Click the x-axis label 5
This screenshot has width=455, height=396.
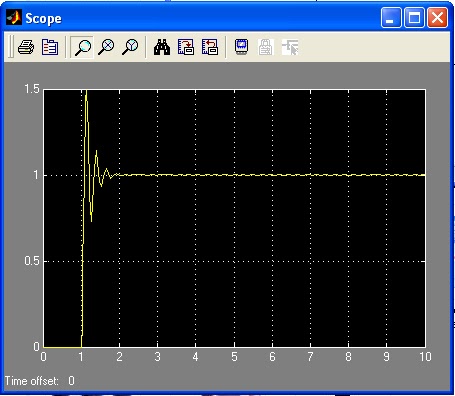click(x=234, y=357)
